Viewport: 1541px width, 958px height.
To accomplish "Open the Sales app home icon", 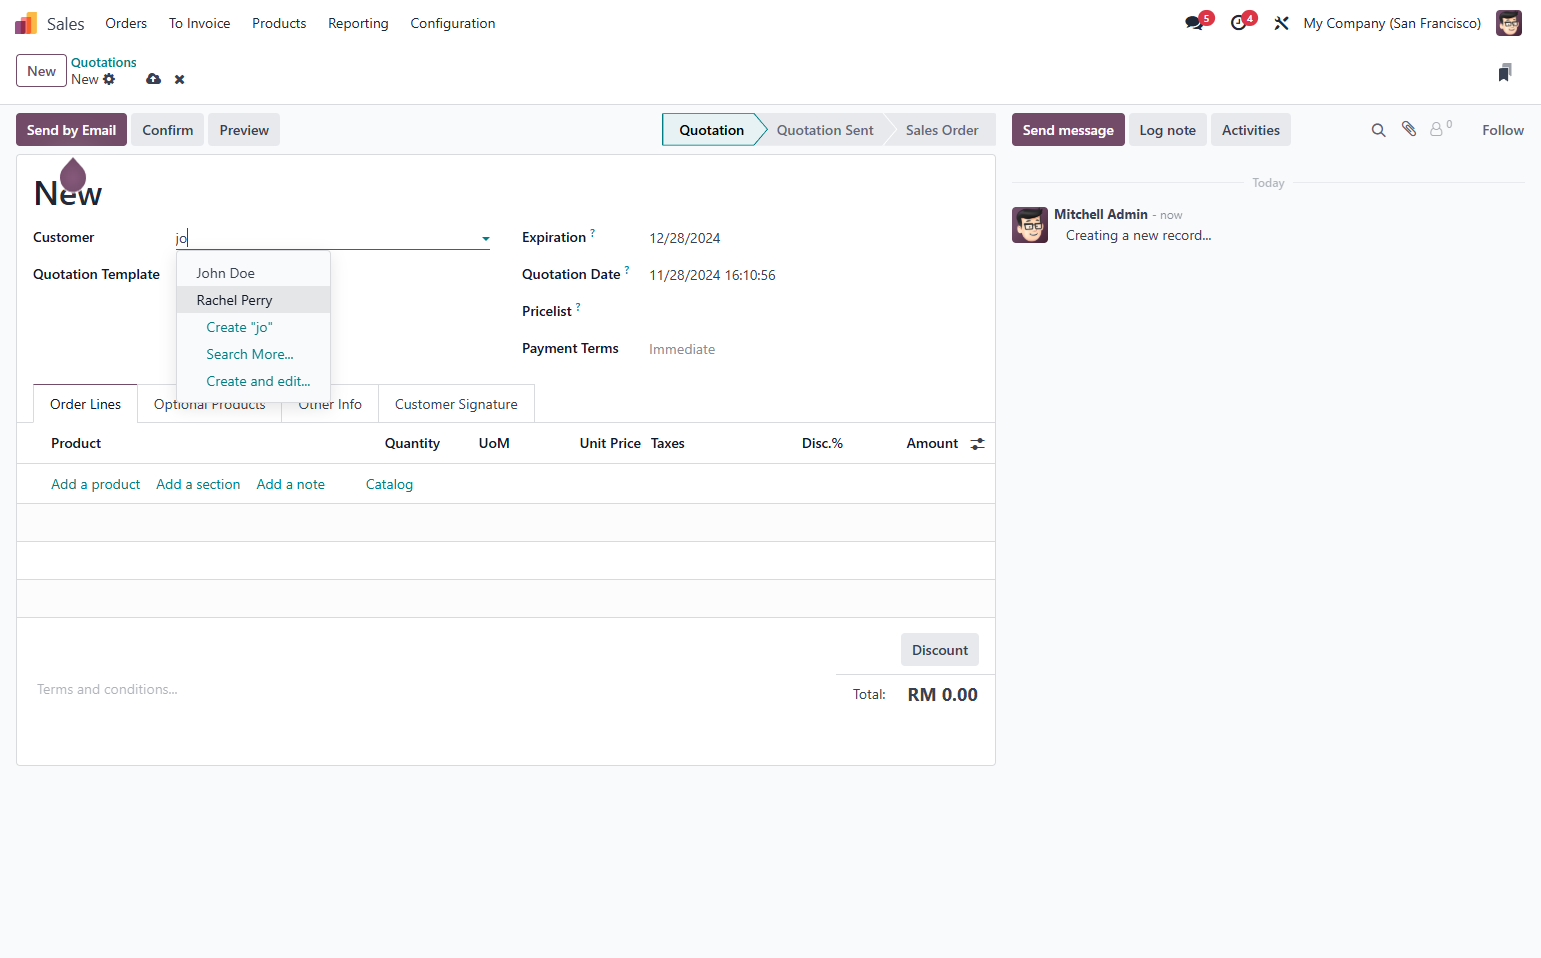I will [26, 23].
